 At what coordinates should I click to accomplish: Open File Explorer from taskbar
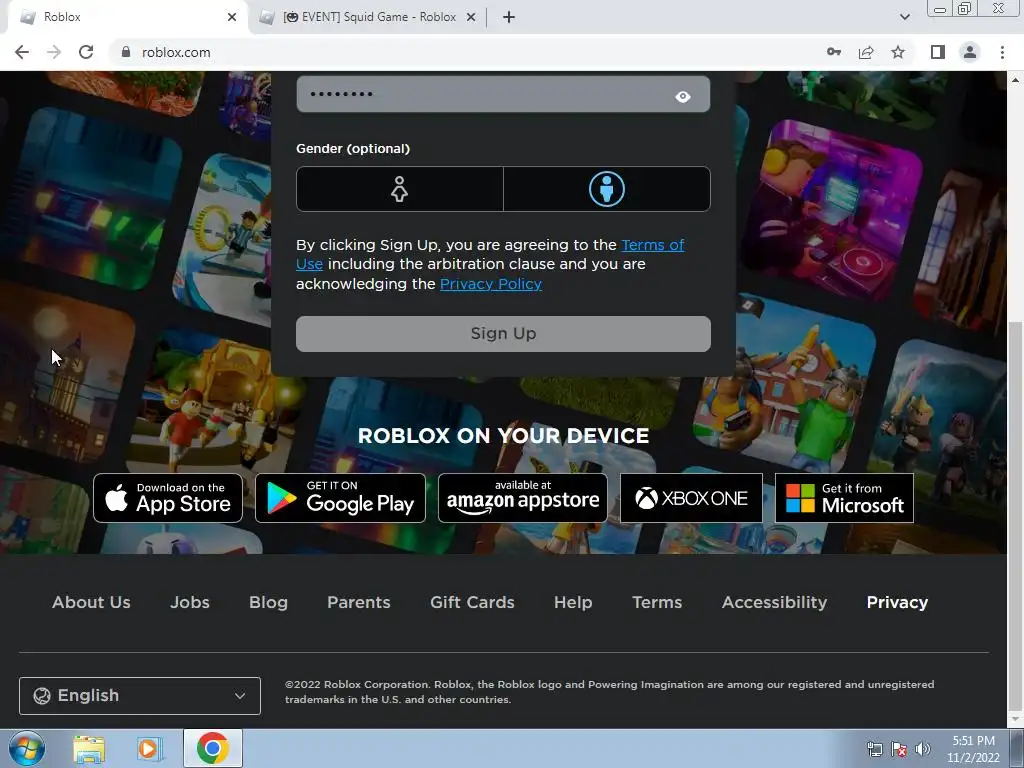click(89, 748)
